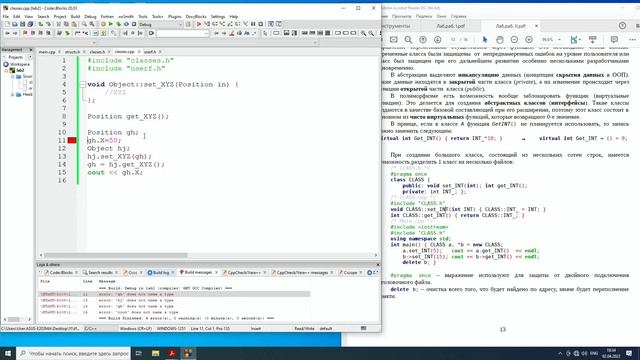
Task: Toggle the red breakpoint on line 11
Action: point(72,140)
